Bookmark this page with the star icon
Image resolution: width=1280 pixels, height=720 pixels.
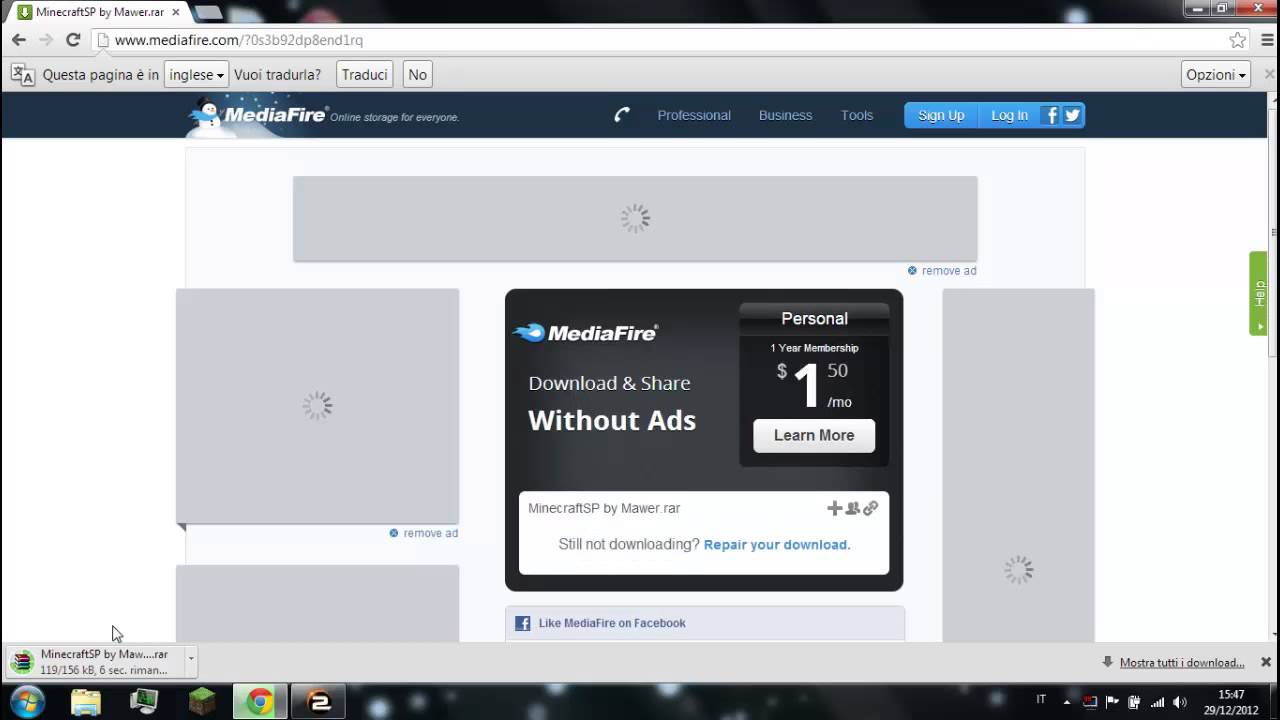[1238, 40]
